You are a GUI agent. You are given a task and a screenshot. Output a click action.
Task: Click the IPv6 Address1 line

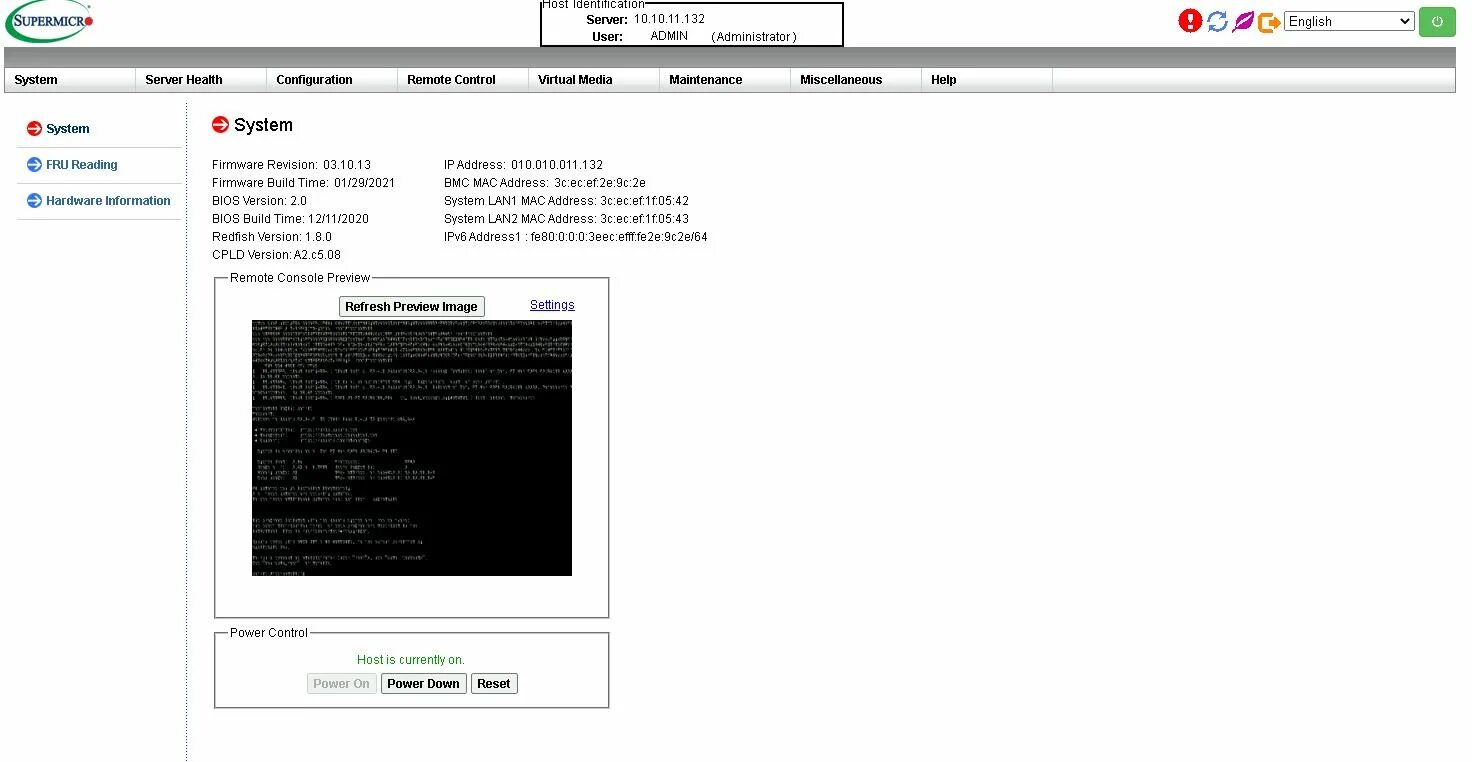click(575, 237)
